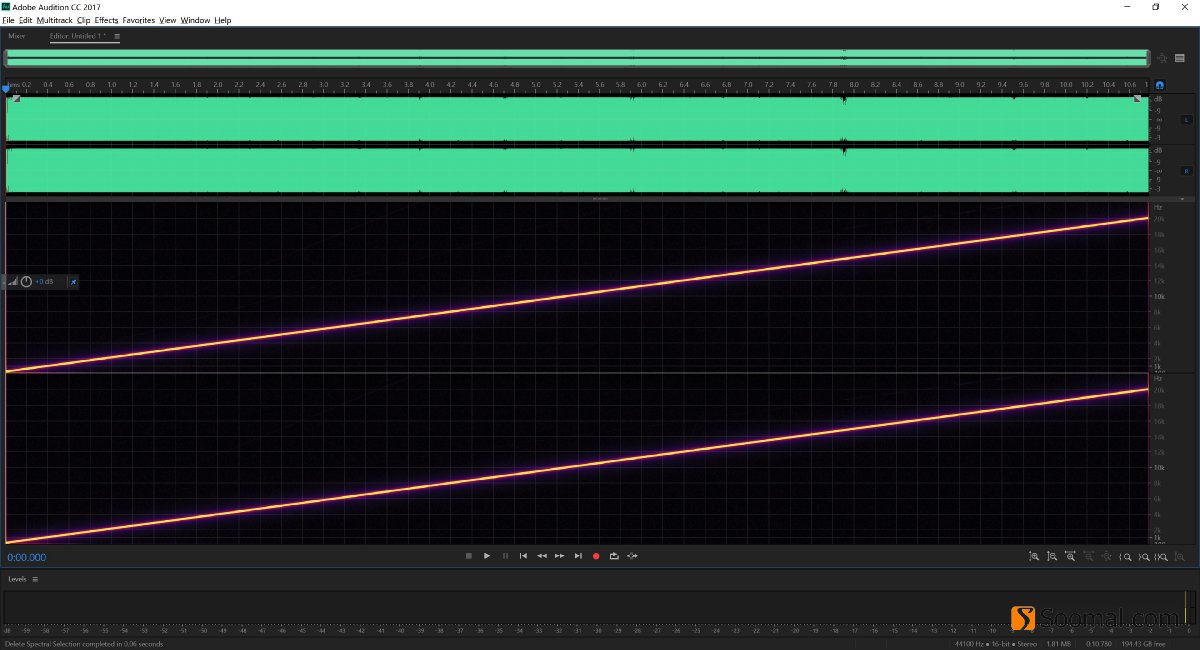Image resolution: width=1200 pixels, height=650 pixels.
Task: Open the Editor panel menu
Action: click(116, 36)
